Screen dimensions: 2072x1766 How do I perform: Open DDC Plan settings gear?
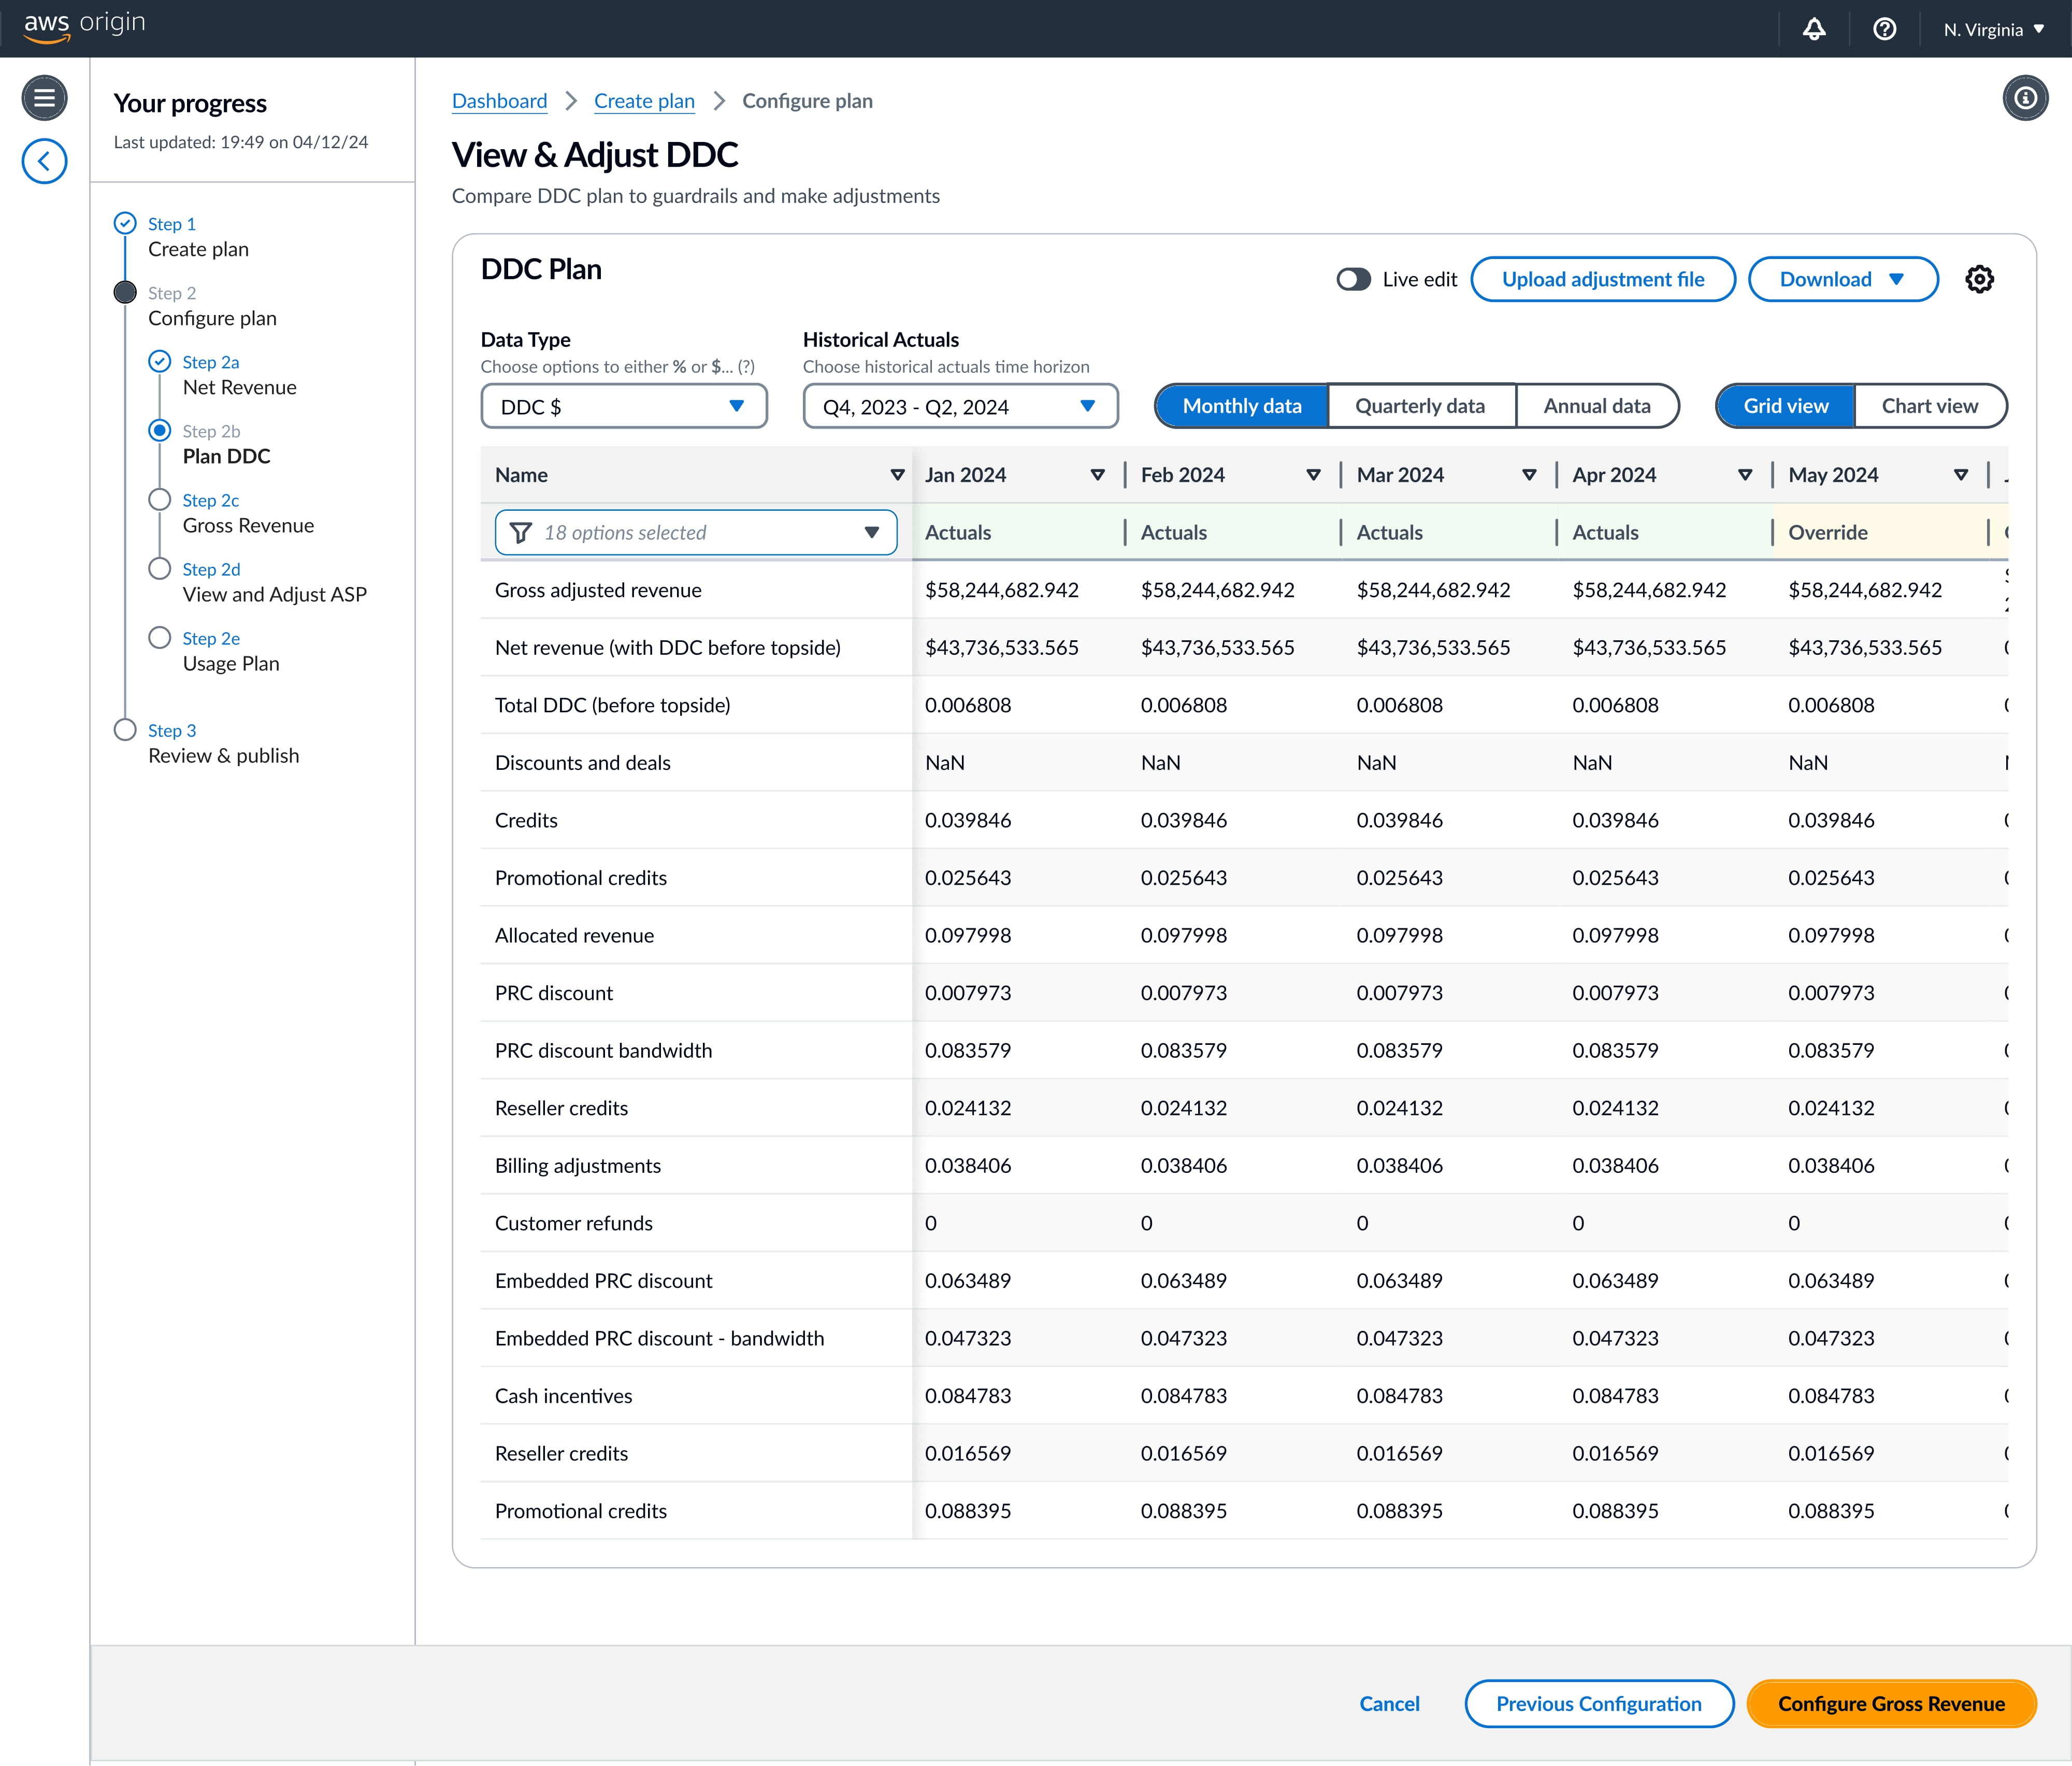click(x=1979, y=279)
